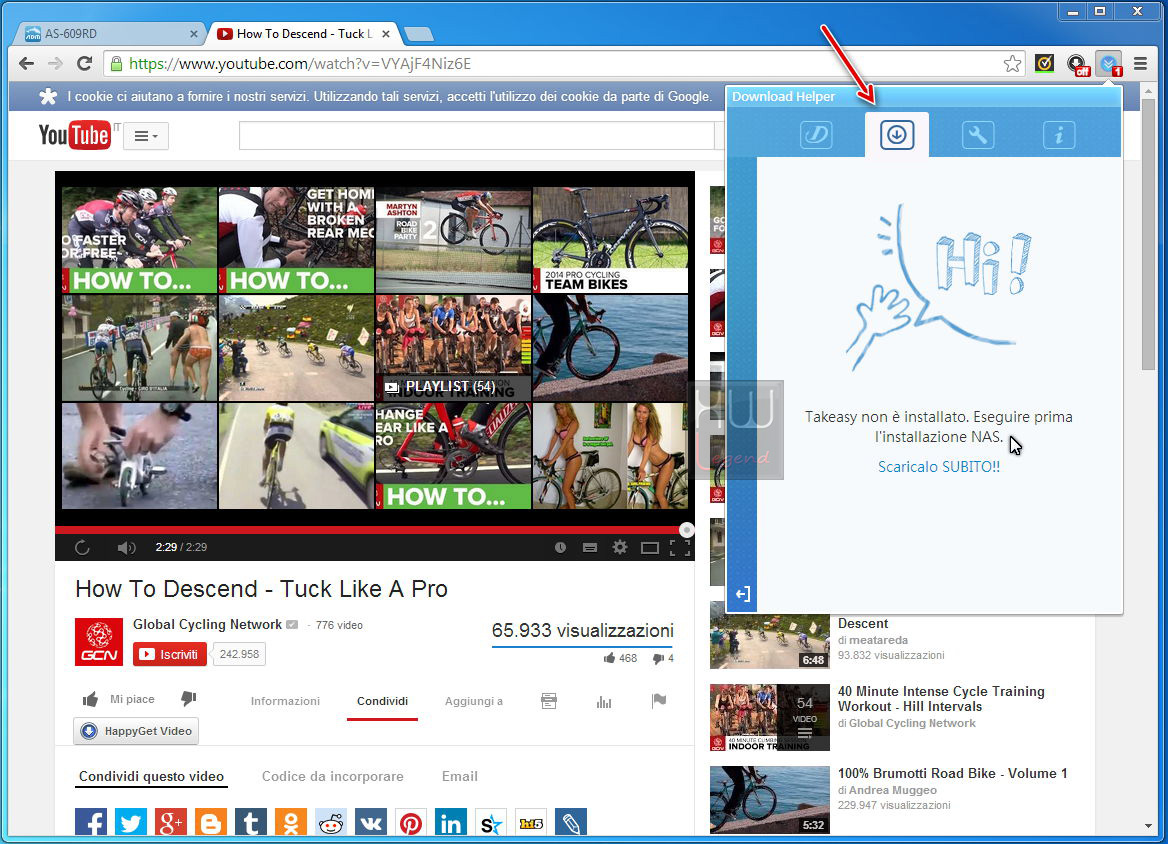Share the video on Tumblr
Screen dimensions: 1168x844
click(251, 823)
